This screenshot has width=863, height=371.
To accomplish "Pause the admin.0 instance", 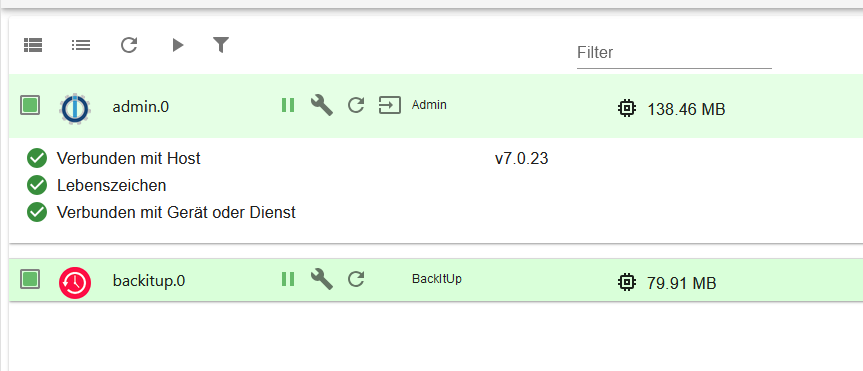I will [x=288, y=105].
